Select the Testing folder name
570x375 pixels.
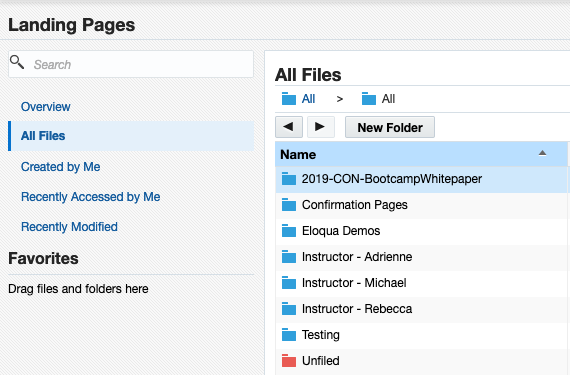click(321, 335)
